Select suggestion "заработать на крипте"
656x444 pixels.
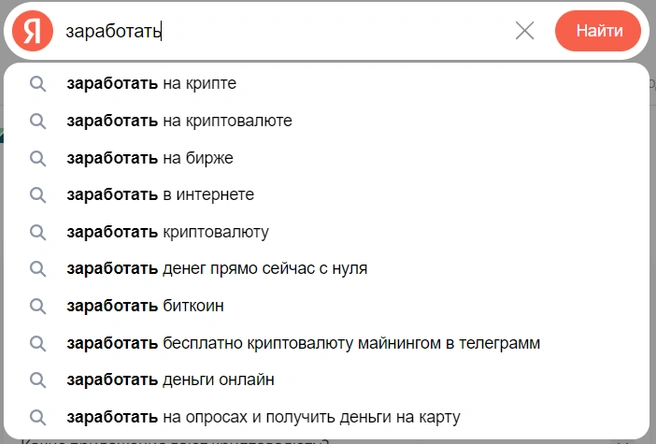tap(326, 84)
